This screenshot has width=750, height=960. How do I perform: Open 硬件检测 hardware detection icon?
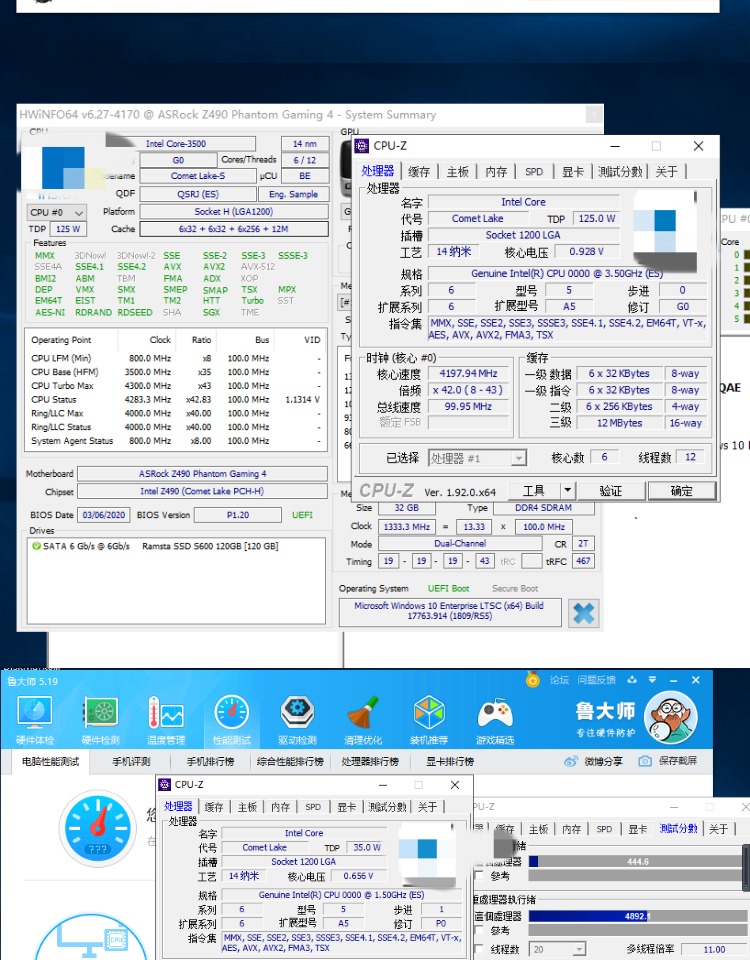point(100,720)
